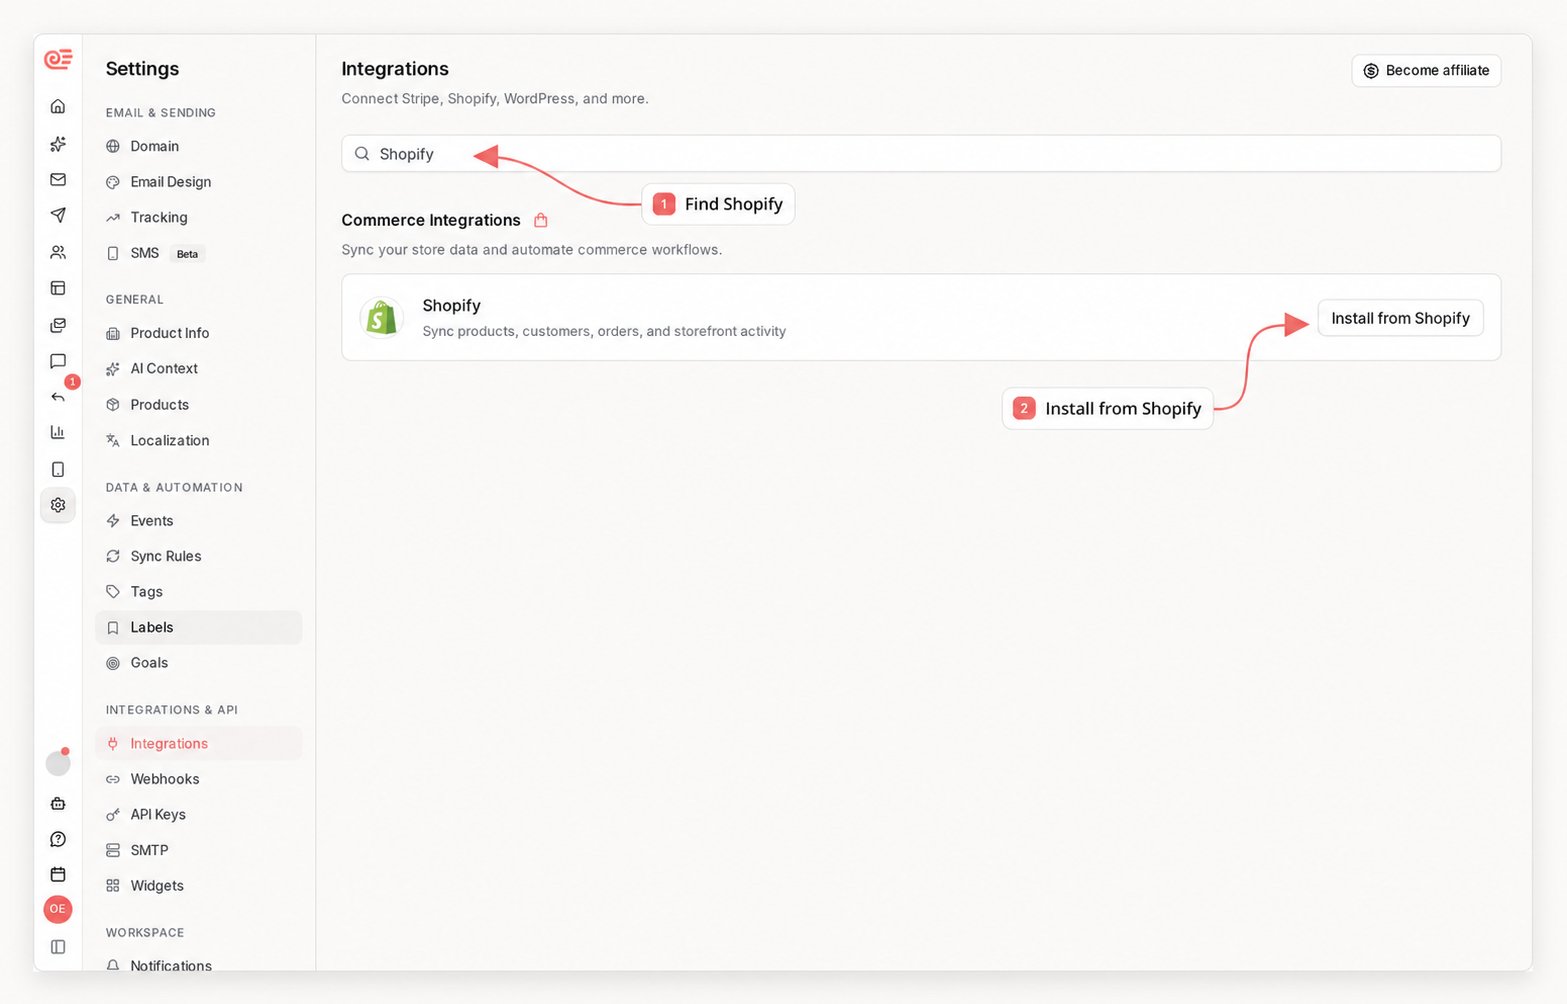This screenshot has width=1567, height=1004.
Task: Open the mobile device icon in the sidebar
Action: coord(58,469)
